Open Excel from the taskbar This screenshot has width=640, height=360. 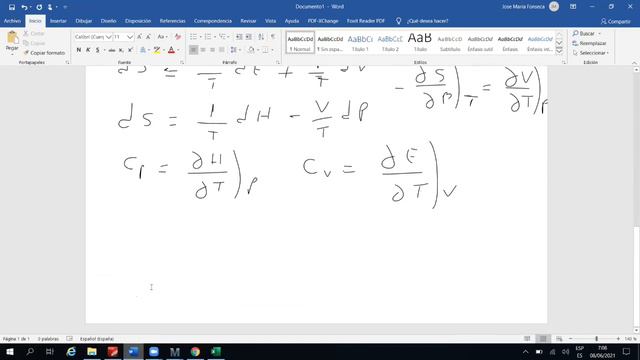point(216,351)
